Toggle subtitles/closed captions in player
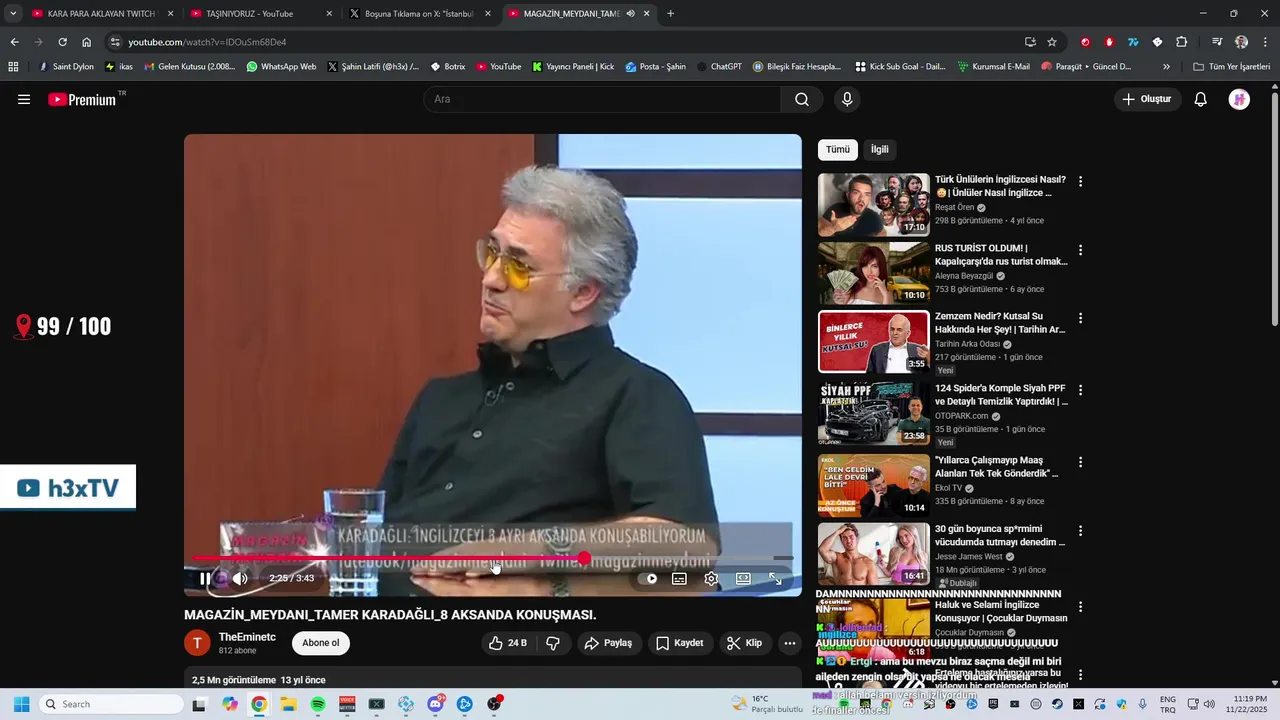Image resolution: width=1280 pixels, height=720 pixels. pyautogui.click(x=679, y=578)
